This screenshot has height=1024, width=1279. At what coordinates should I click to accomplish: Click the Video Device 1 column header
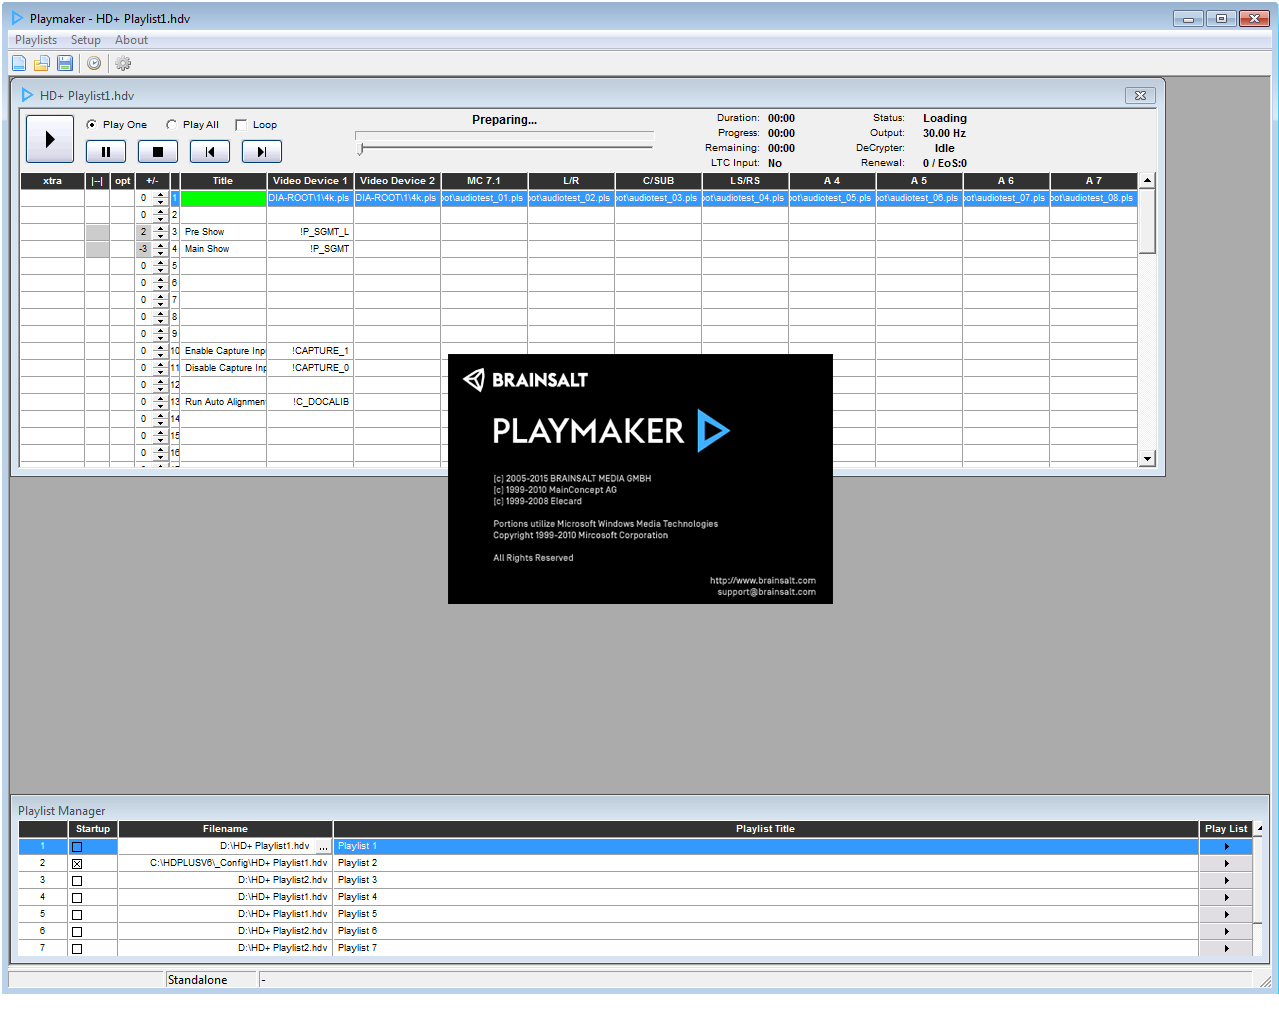coord(310,181)
